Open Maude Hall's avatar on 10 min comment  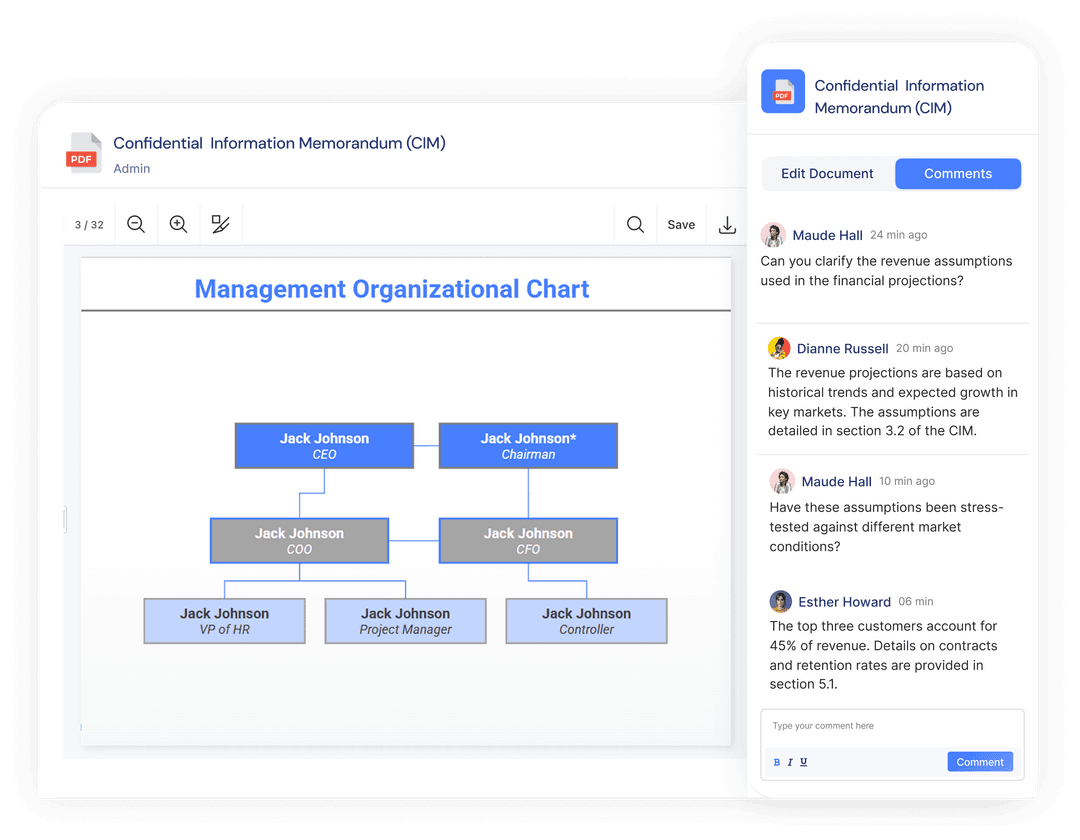(x=782, y=481)
